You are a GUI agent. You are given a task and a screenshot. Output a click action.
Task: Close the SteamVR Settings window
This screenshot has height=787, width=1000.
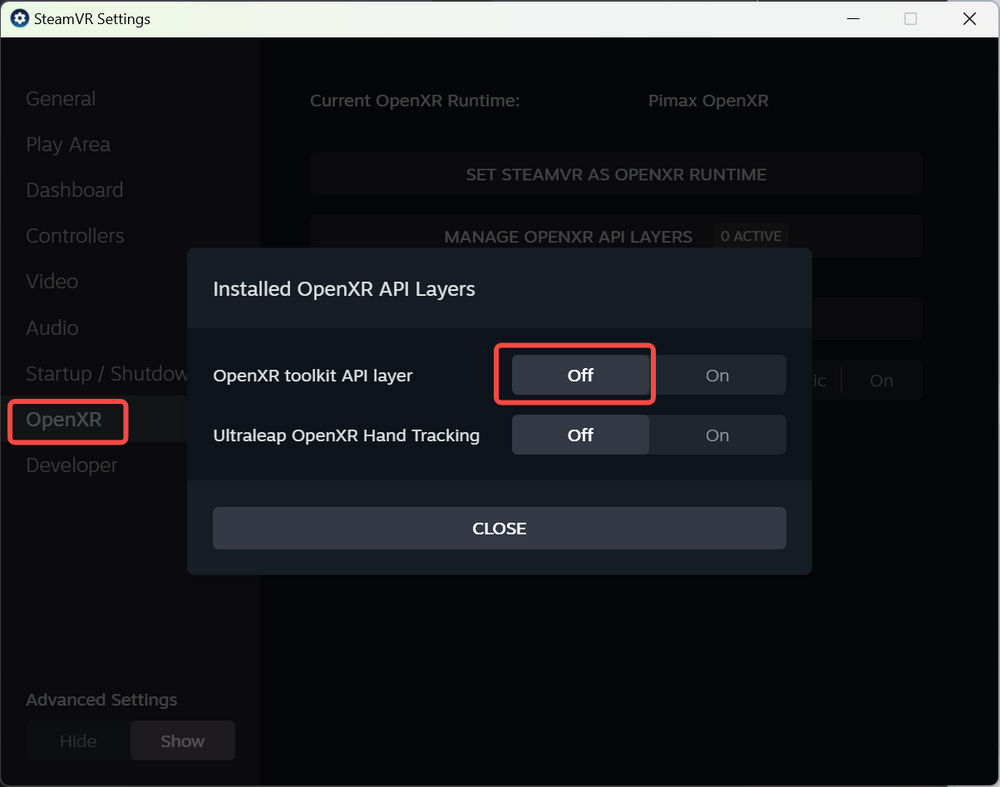tap(969, 18)
